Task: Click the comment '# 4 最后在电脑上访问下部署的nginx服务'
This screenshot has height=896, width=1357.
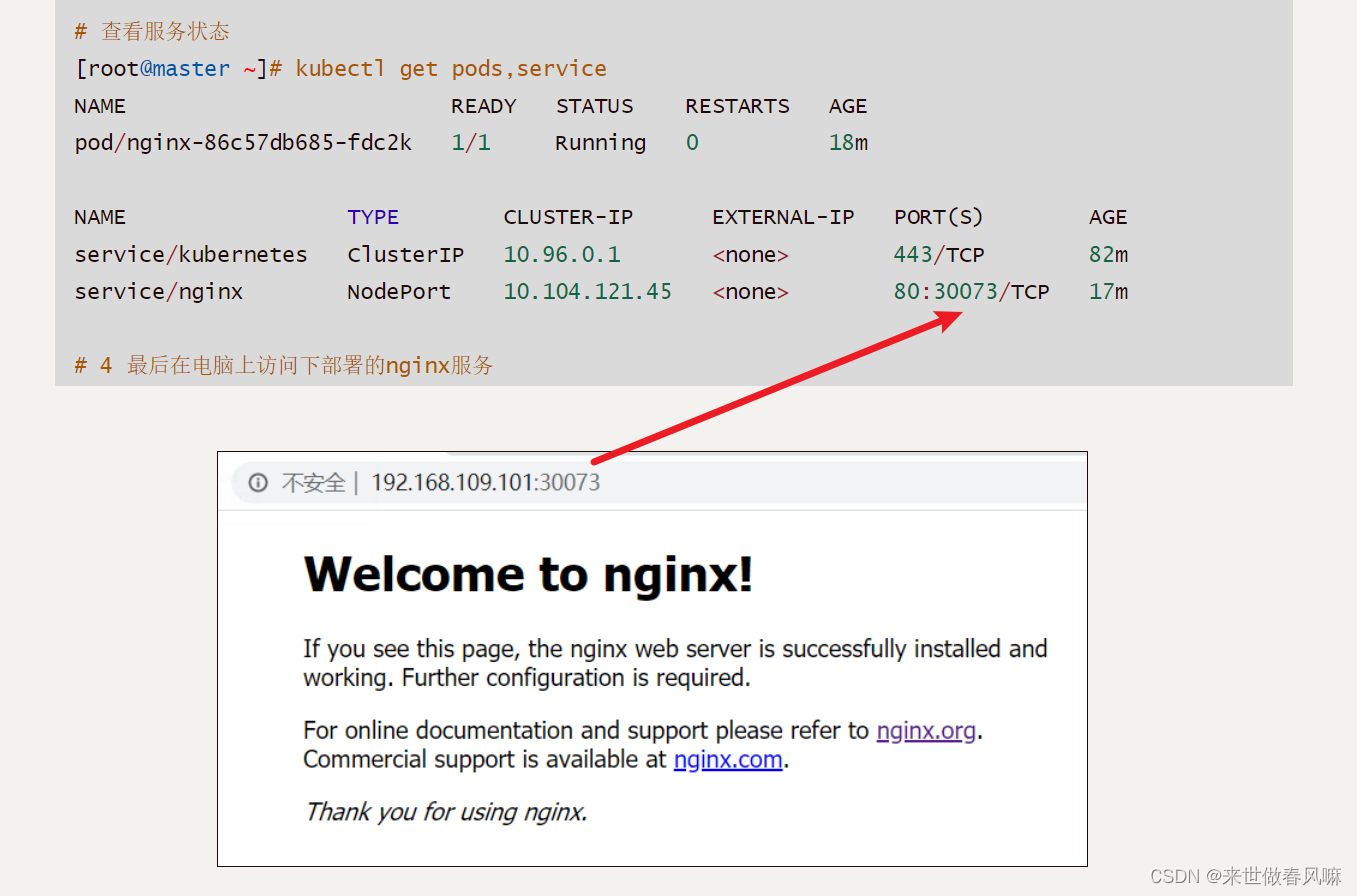Action: point(284,365)
